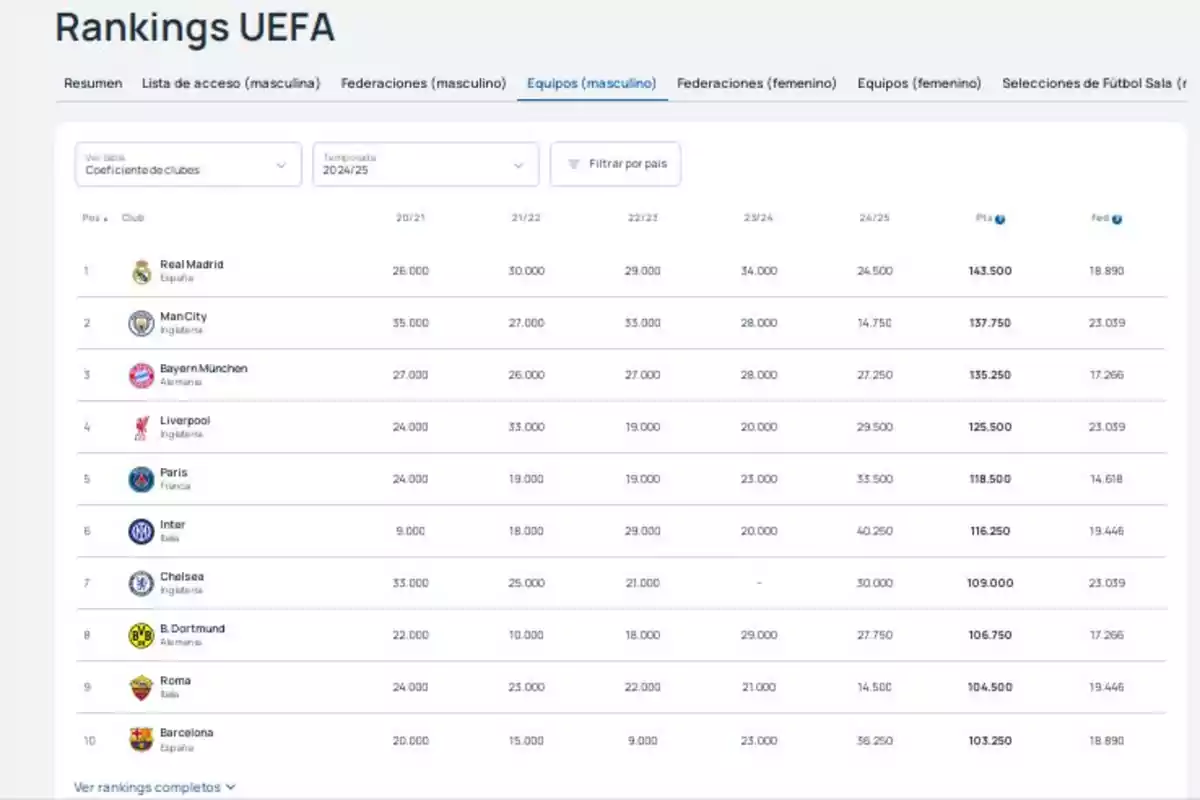Open the Chelsea club link

pos(184,577)
